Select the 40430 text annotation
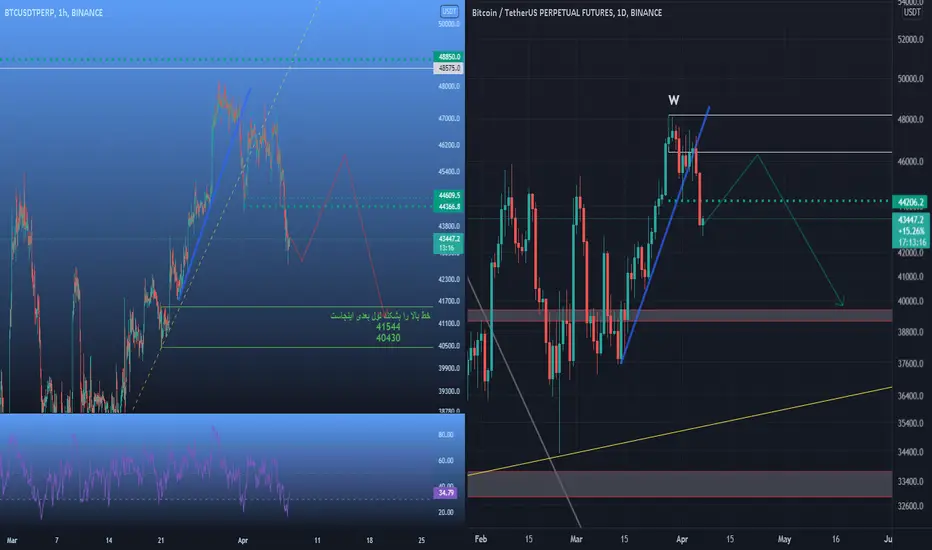The height and width of the screenshot is (550, 932). coord(388,338)
